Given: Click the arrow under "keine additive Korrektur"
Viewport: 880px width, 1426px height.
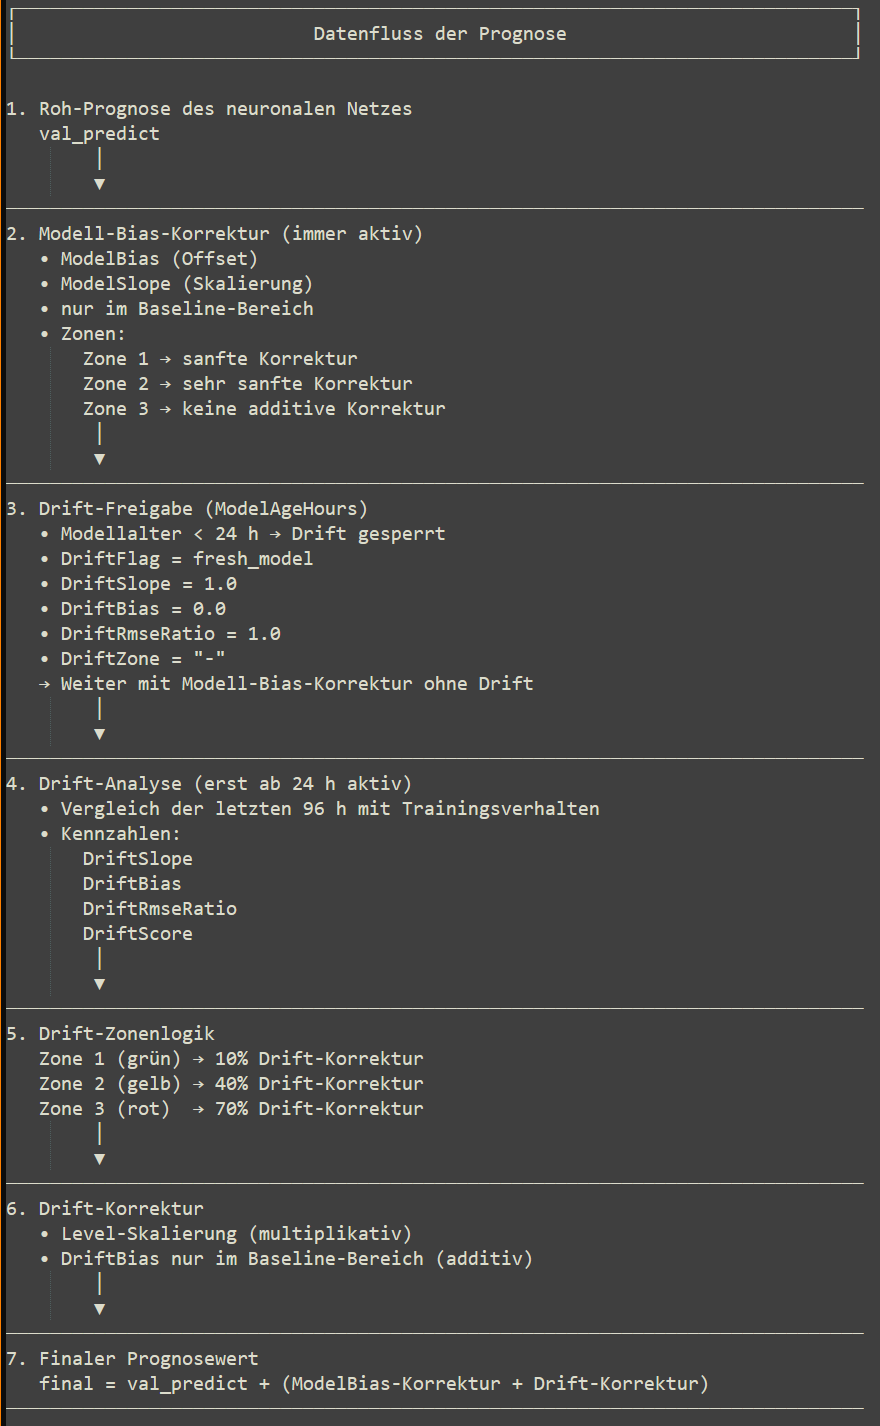Looking at the screenshot, I should pos(99,459).
